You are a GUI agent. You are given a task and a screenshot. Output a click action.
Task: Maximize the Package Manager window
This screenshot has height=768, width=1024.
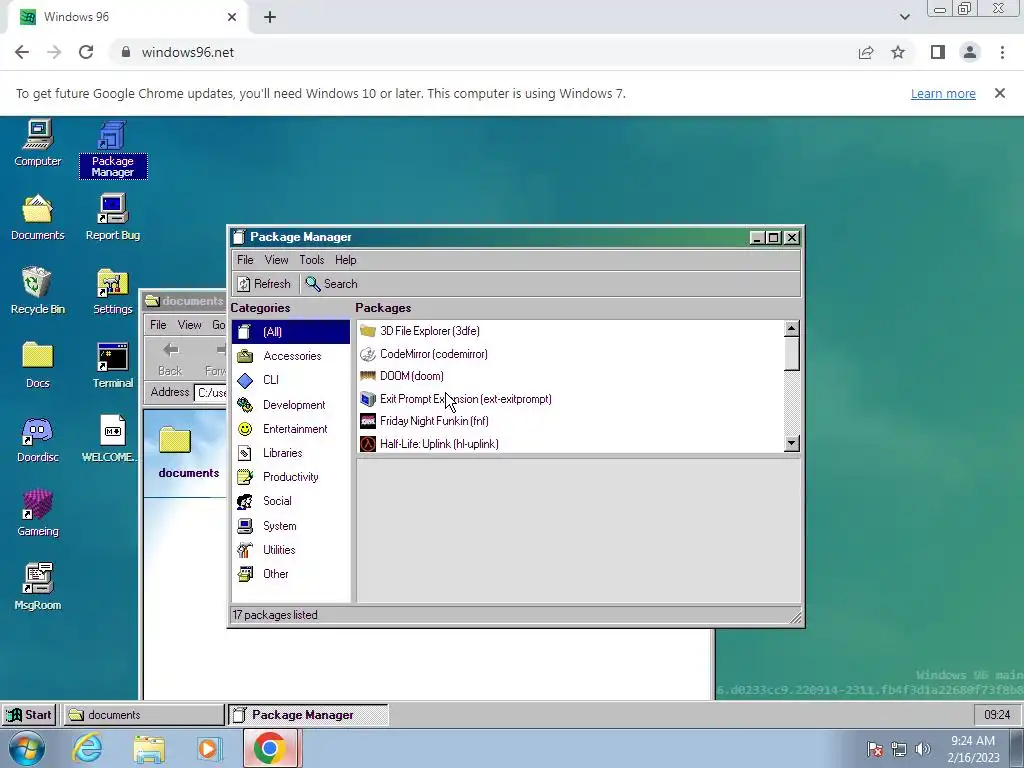pos(774,238)
